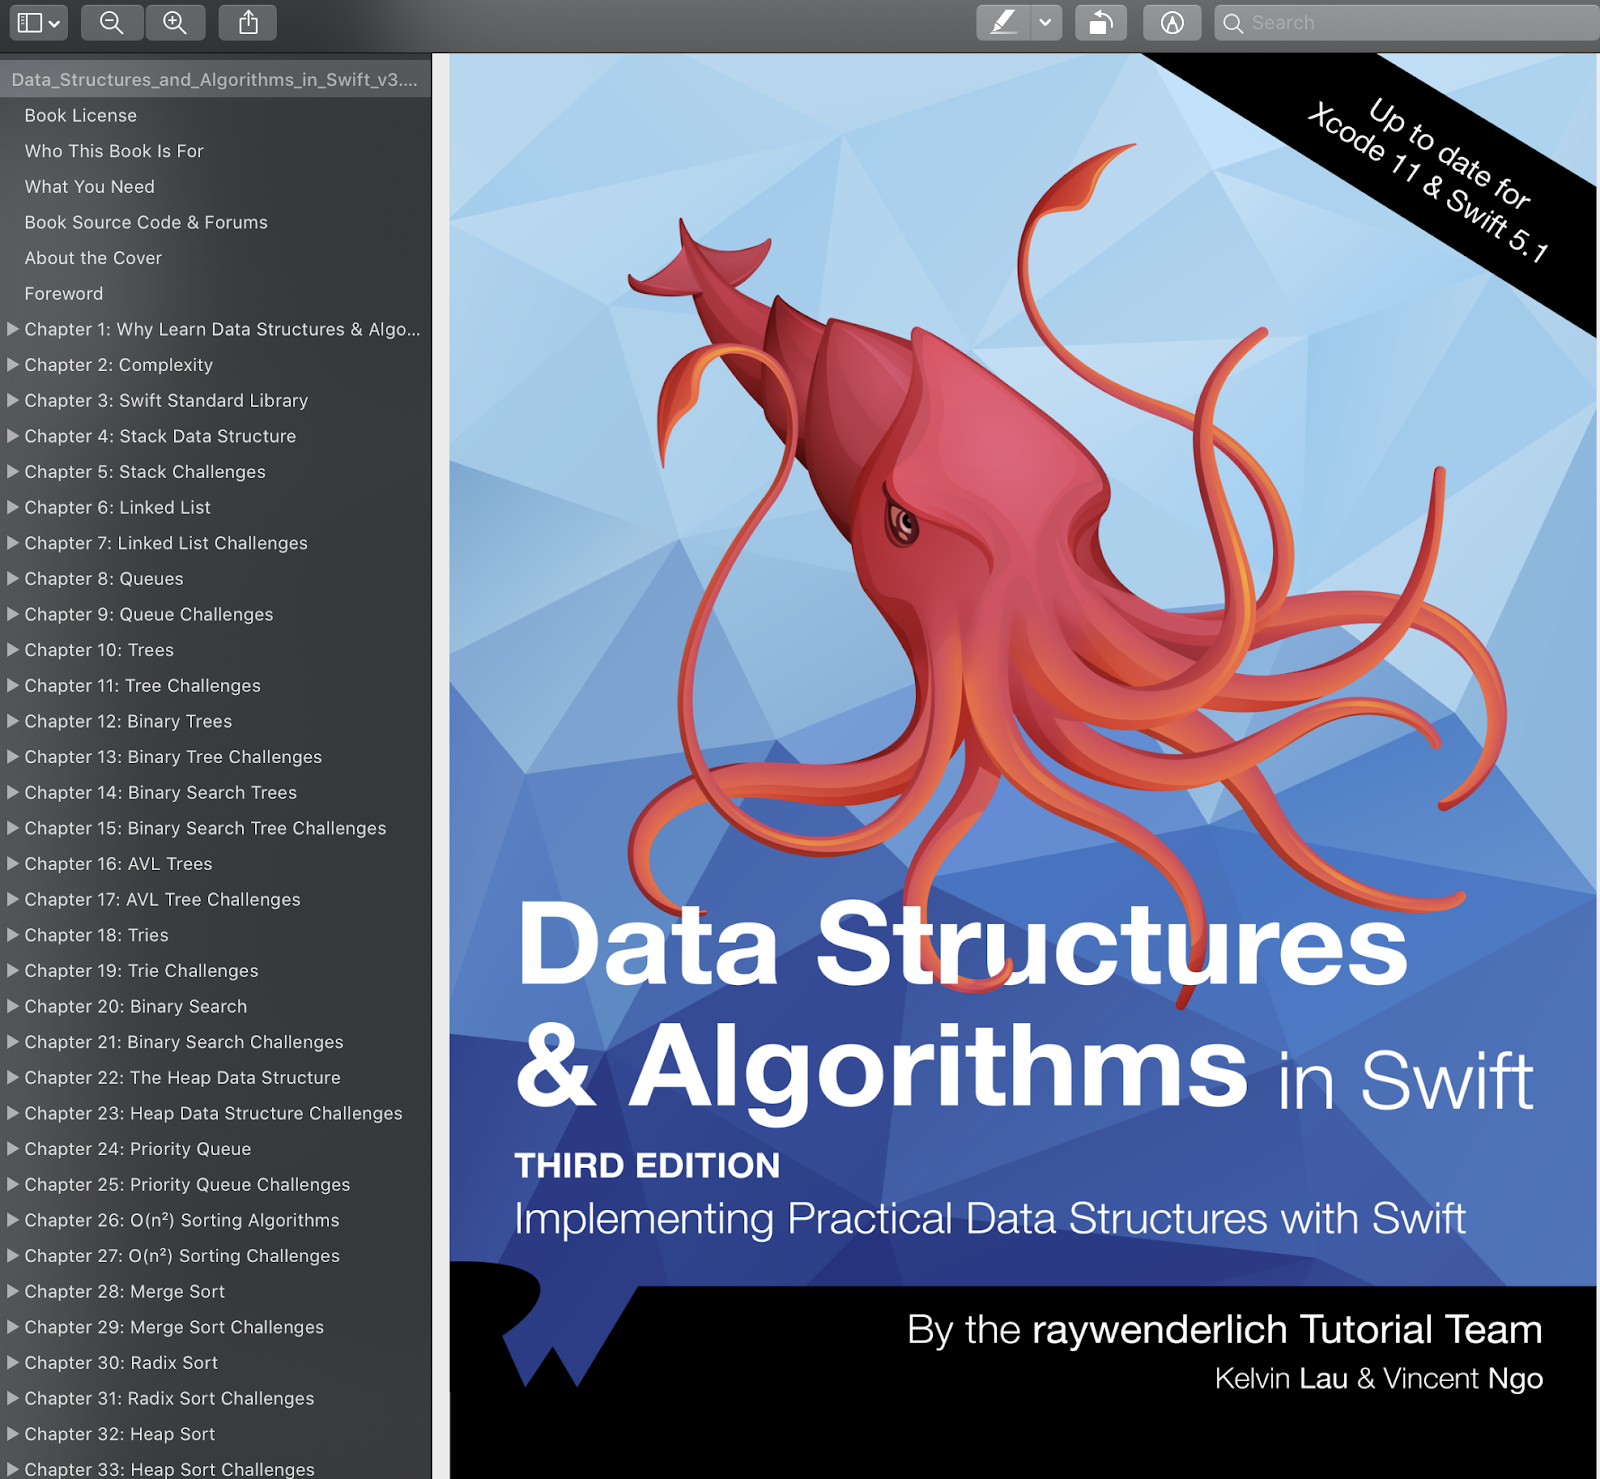Screen dimensions: 1600x1479
Task: Select Chapter 15: Binary Search Tree Challenges
Action: click(205, 828)
